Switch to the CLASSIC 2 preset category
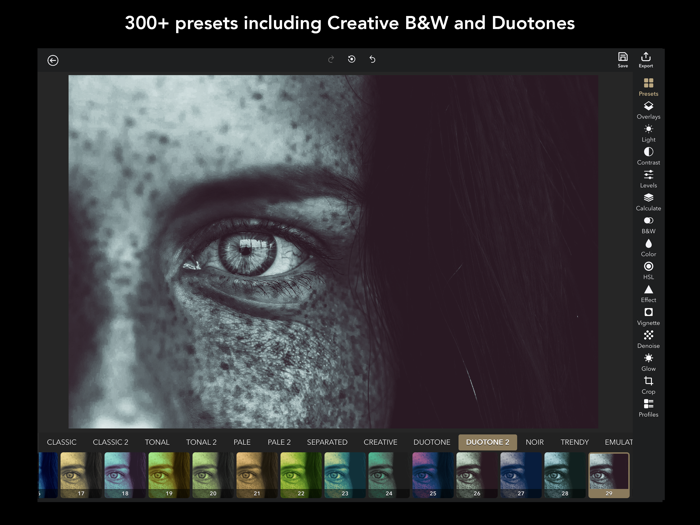 [x=110, y=442]
